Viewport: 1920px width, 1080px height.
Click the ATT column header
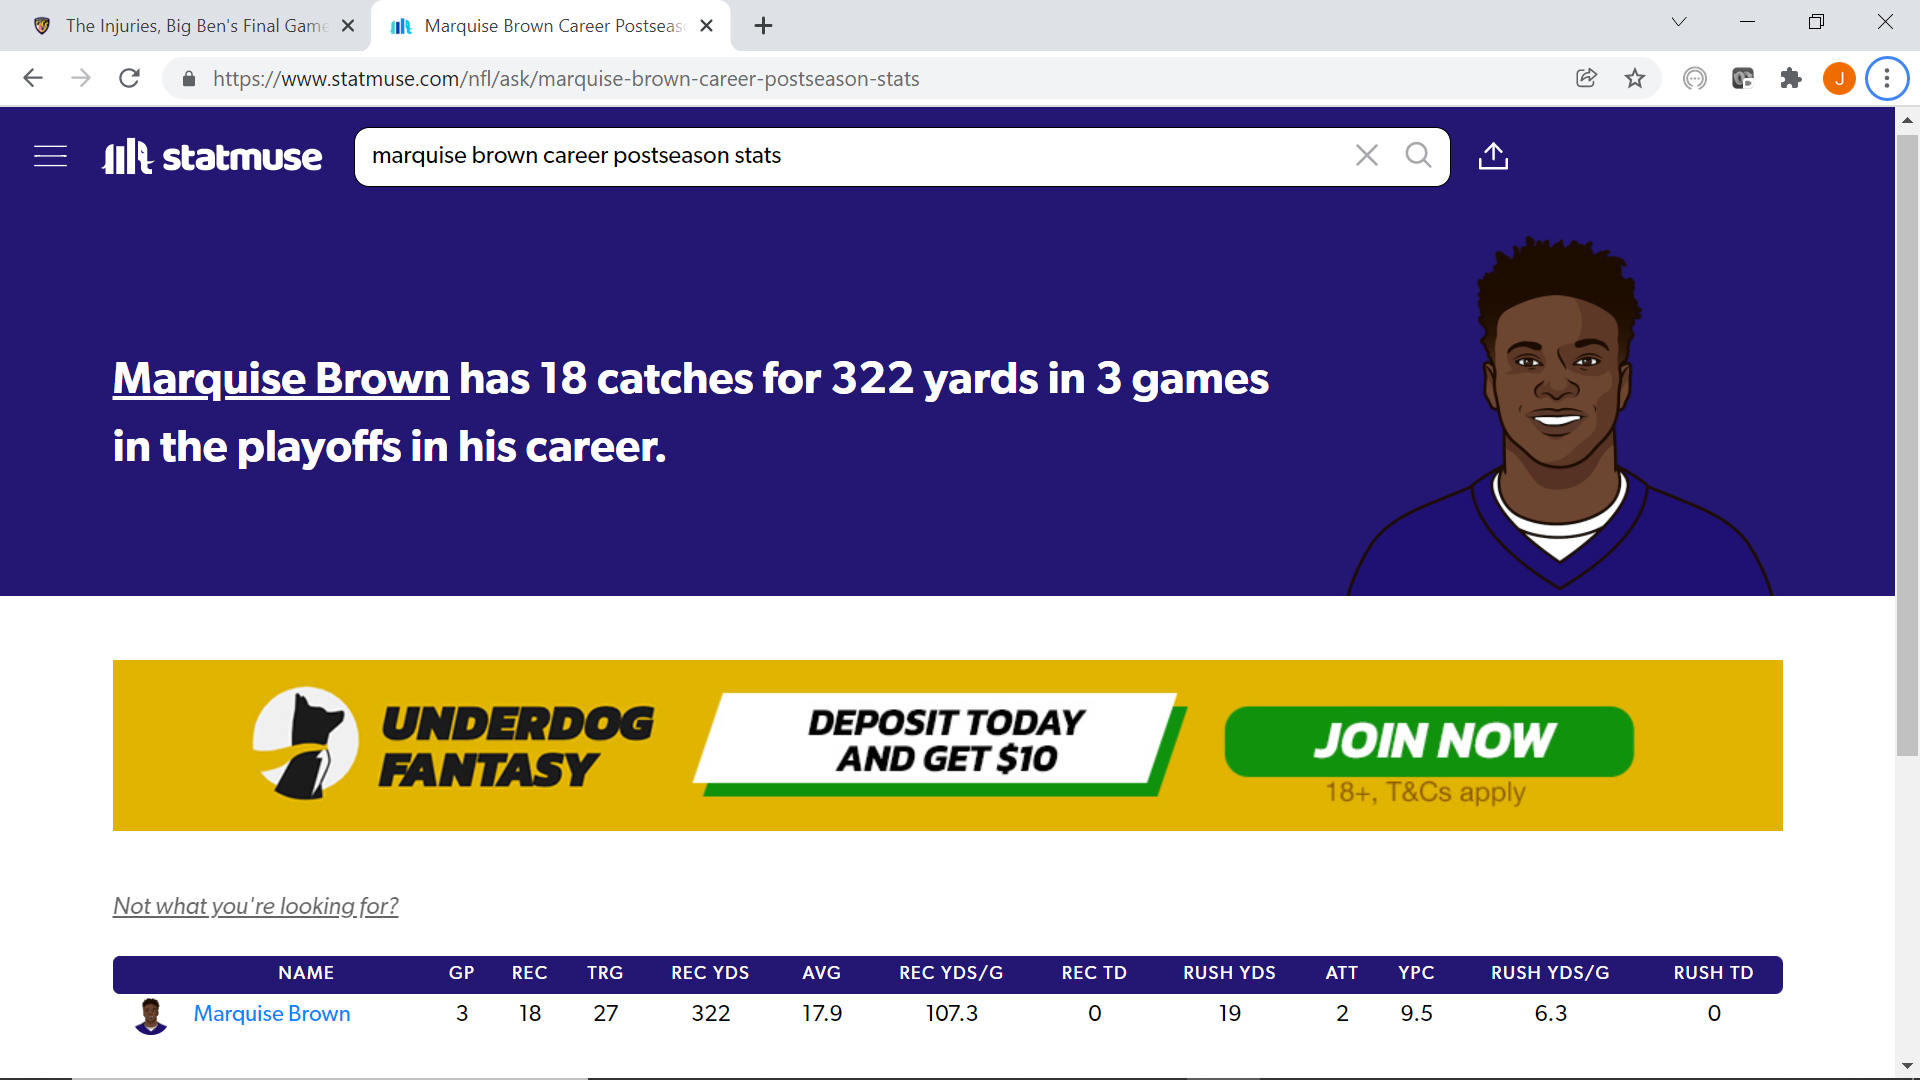pyautogui.click(x=1342, y=973)
